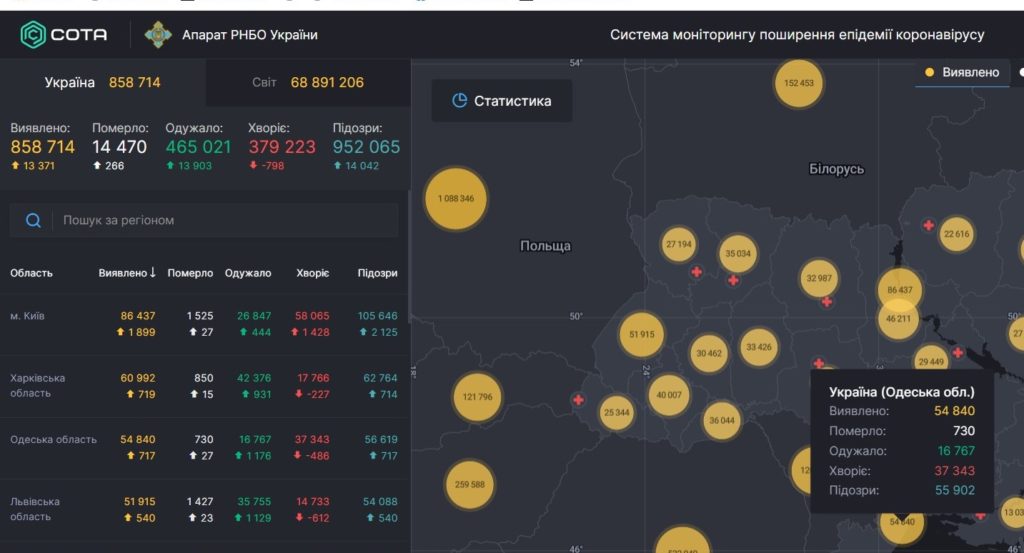Click the Пошук за регіоном search field

click(204, 221)
